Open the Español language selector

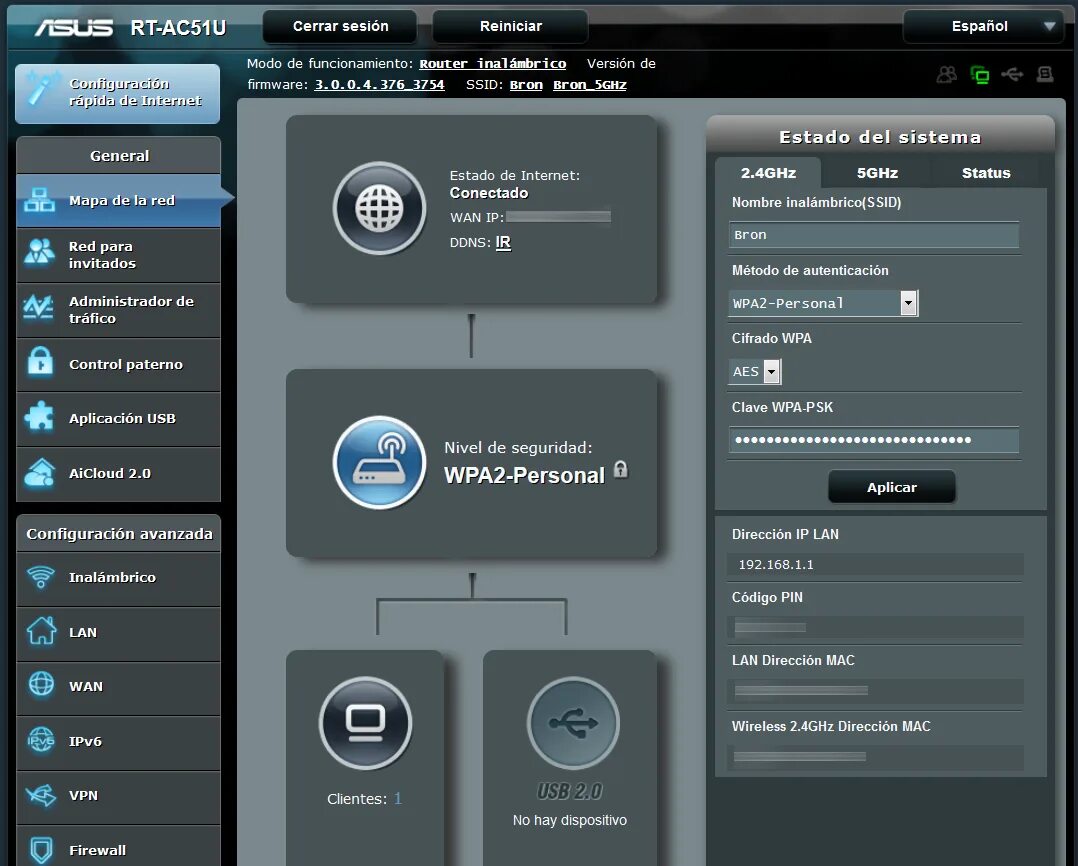[983, 26]
